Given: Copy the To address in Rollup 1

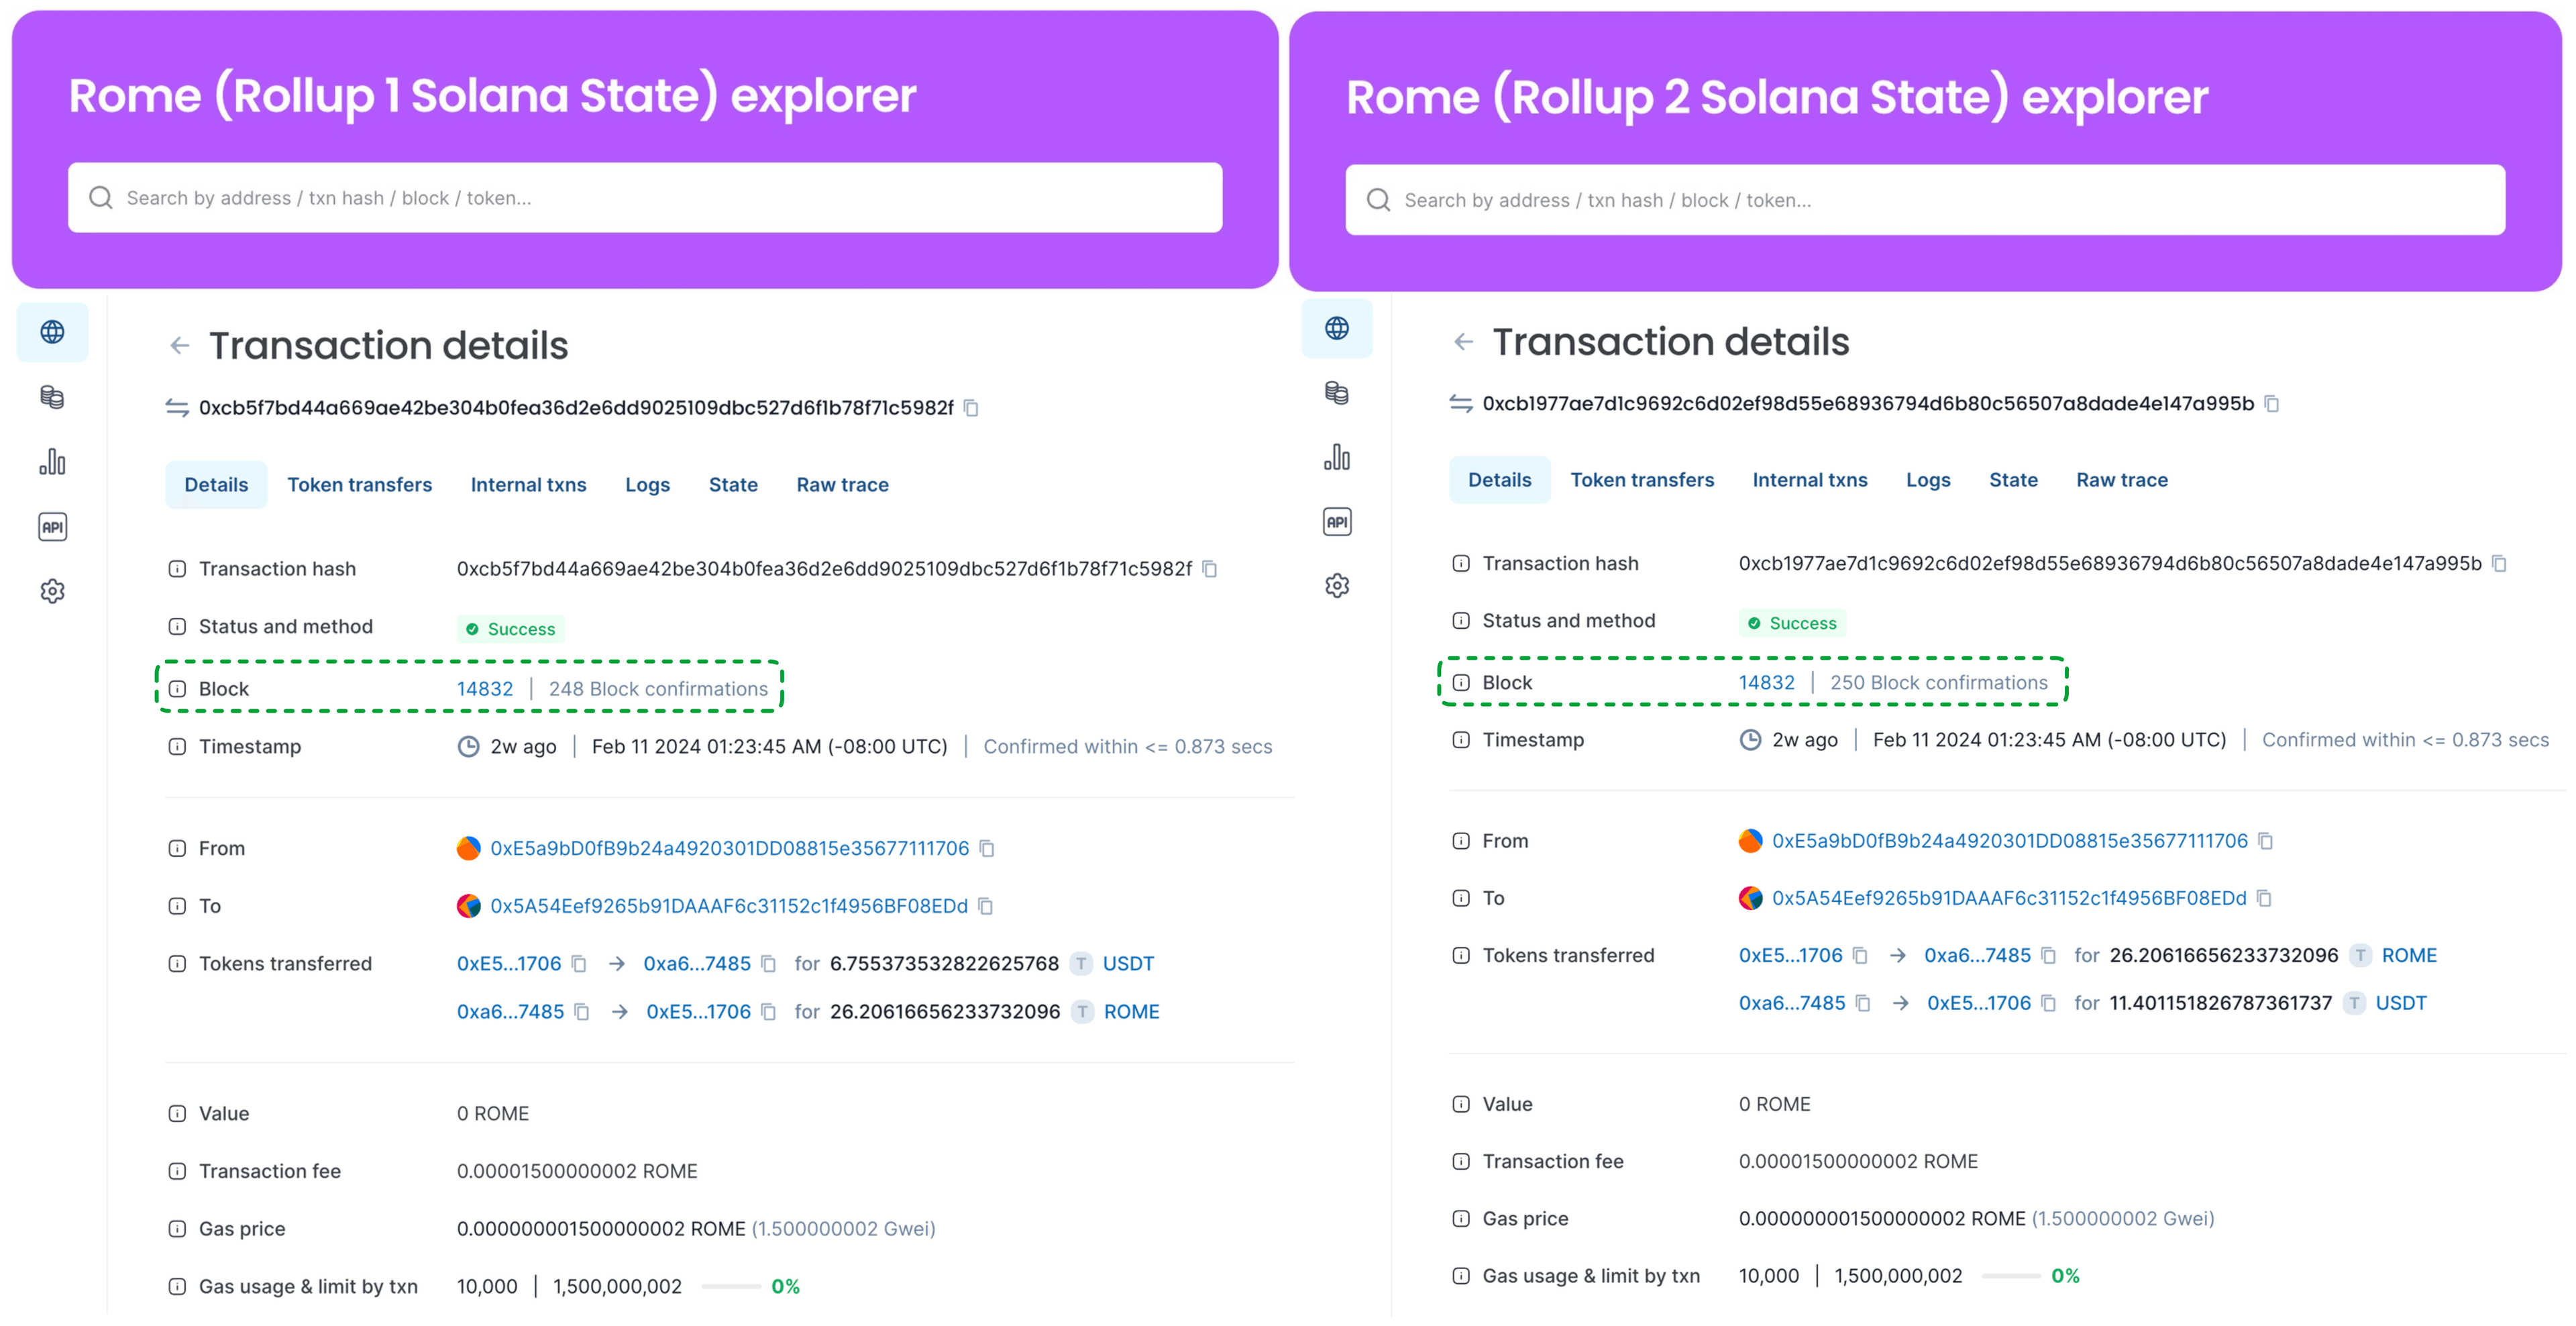Looking at the screenshot, I should pyautogui.click(x=986, y=906).
